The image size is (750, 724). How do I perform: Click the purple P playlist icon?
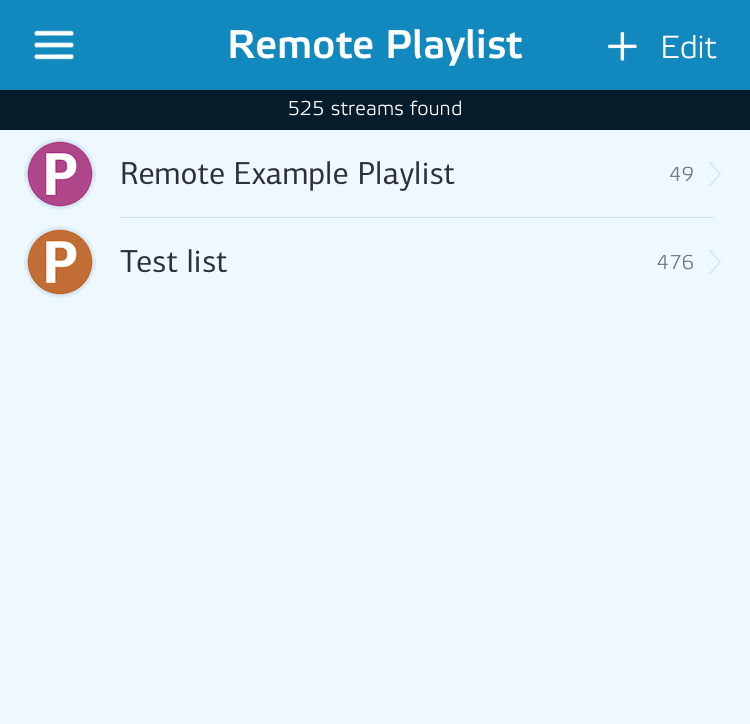pyautogui.click(x=60, y=174)
